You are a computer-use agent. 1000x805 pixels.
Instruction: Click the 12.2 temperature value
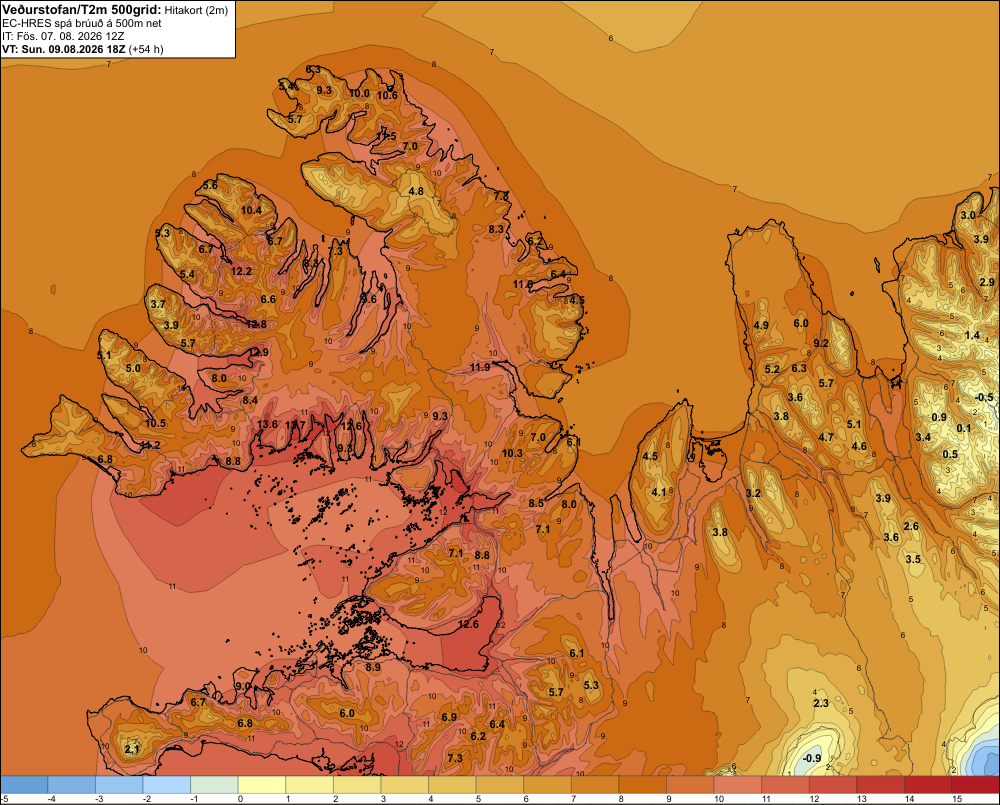click(x=241, y=271)
